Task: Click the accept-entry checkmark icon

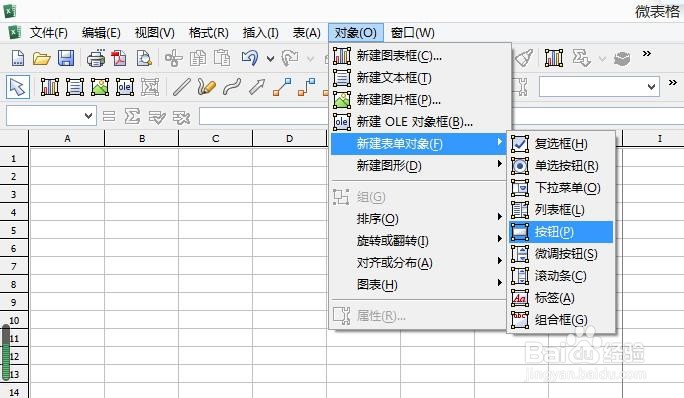Action: click(157, 117)
